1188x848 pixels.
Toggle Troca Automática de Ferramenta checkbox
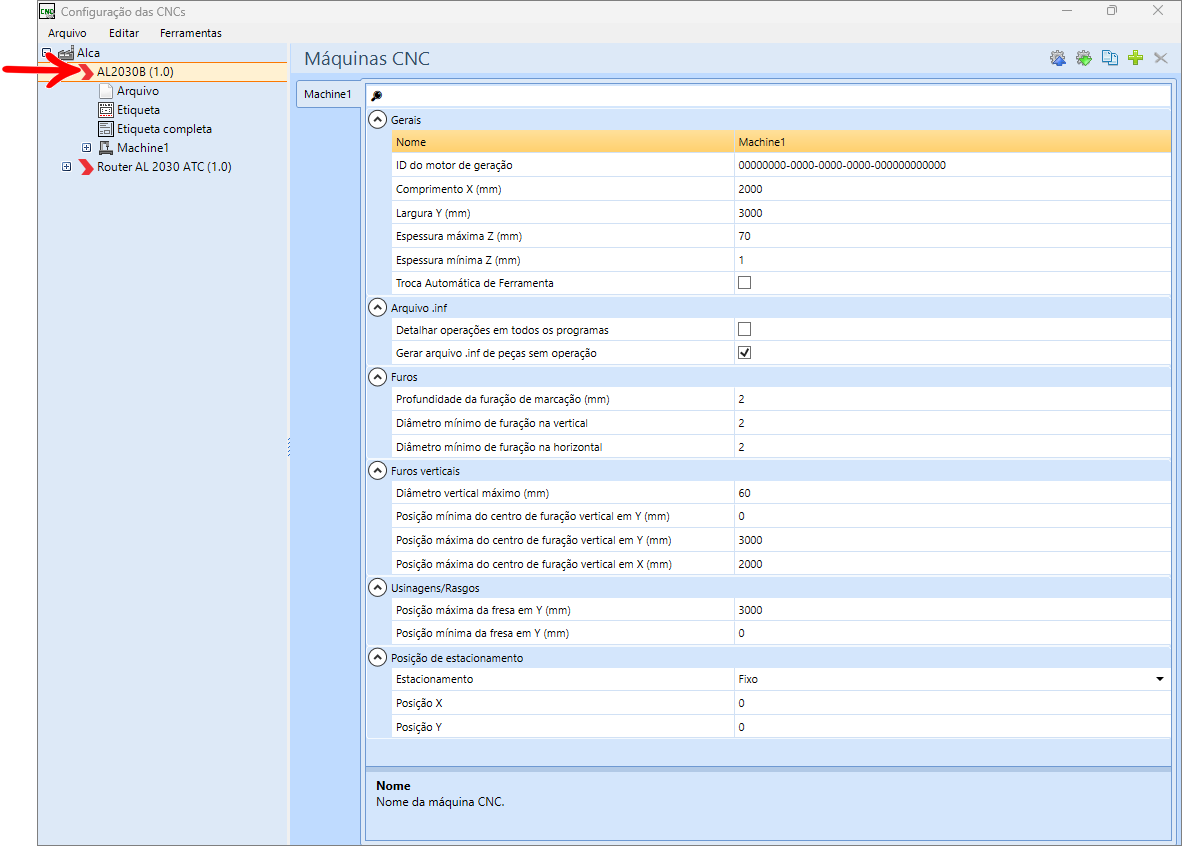[745, 283]
